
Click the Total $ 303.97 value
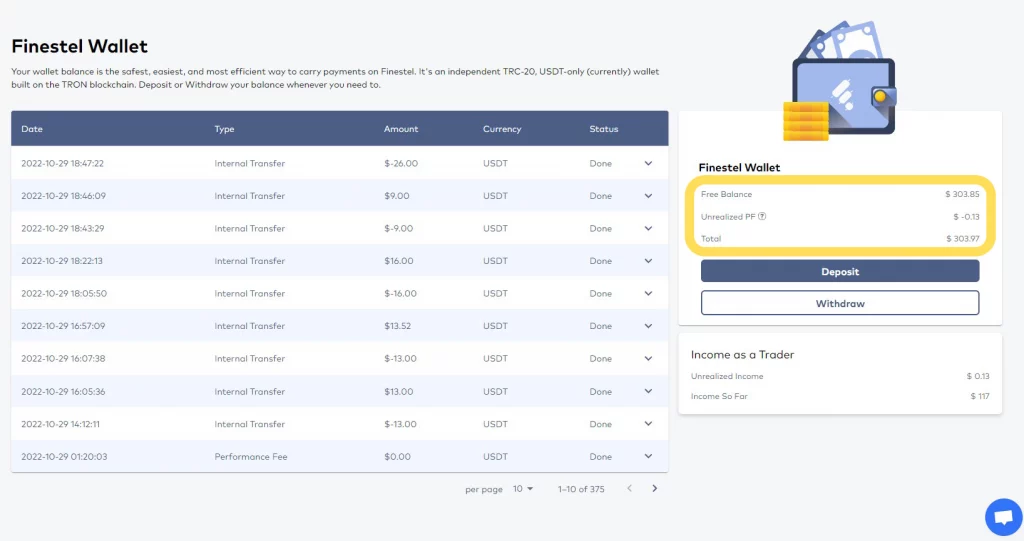coord(963,238)
